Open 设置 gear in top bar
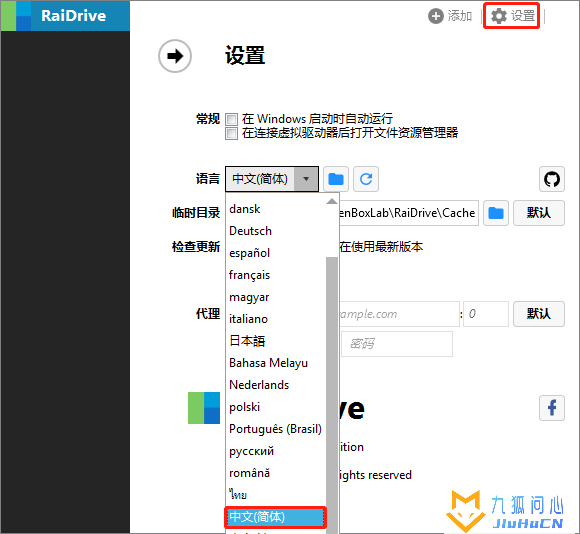This screenshot has width=580, height=534. point(512,16)
